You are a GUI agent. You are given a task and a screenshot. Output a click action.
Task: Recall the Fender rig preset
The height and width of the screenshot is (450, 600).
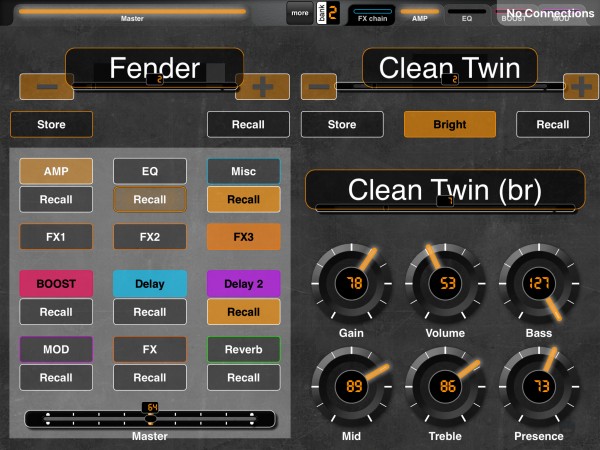pyautogui.click(x=248, y=124)
